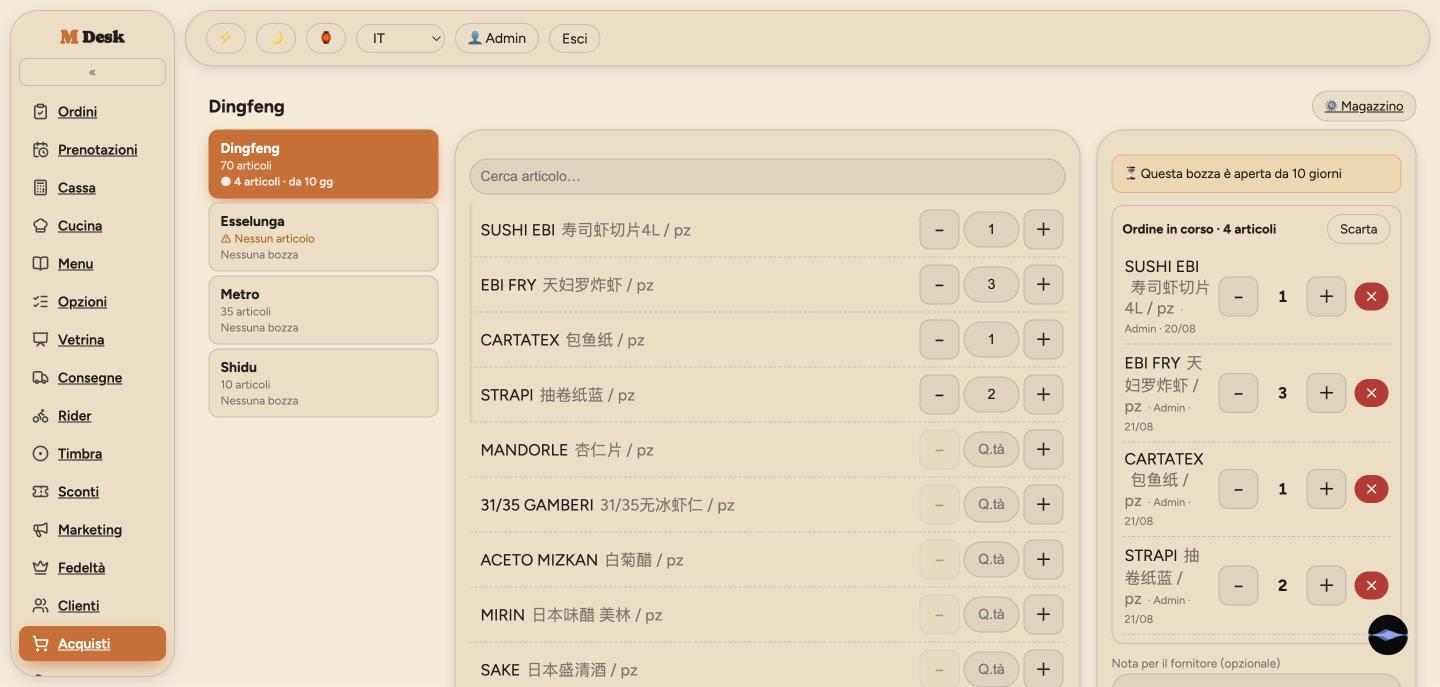Decrease EBI FRY quantity in order panel
The image size is (1440, 687).
click(x=1238, y=393)
